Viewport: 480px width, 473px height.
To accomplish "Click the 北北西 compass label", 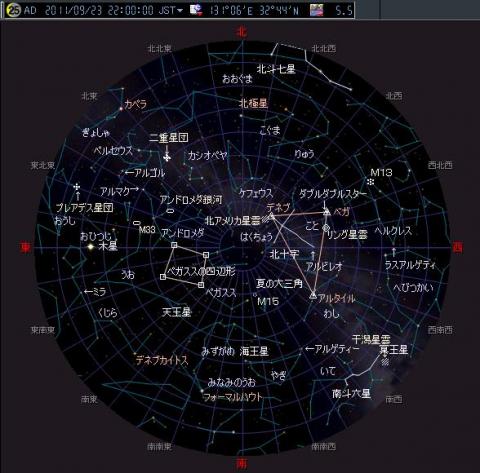I will [x=324, y=49].
